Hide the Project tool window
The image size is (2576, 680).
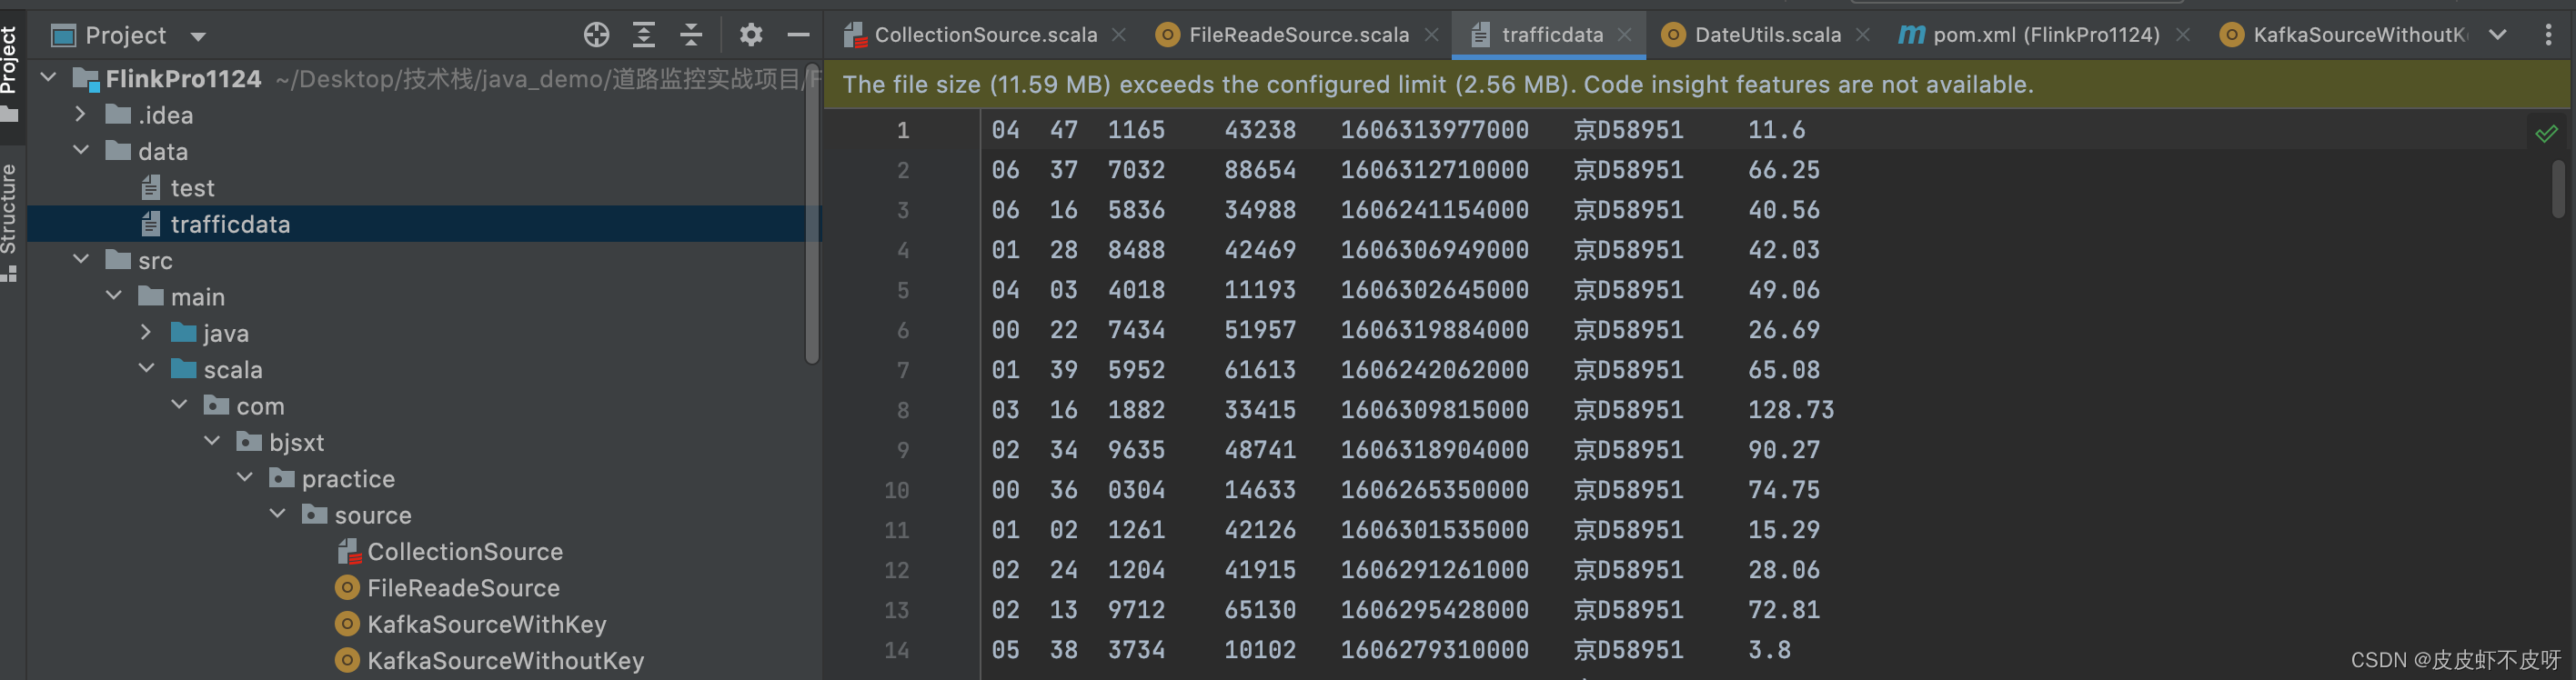798,35
